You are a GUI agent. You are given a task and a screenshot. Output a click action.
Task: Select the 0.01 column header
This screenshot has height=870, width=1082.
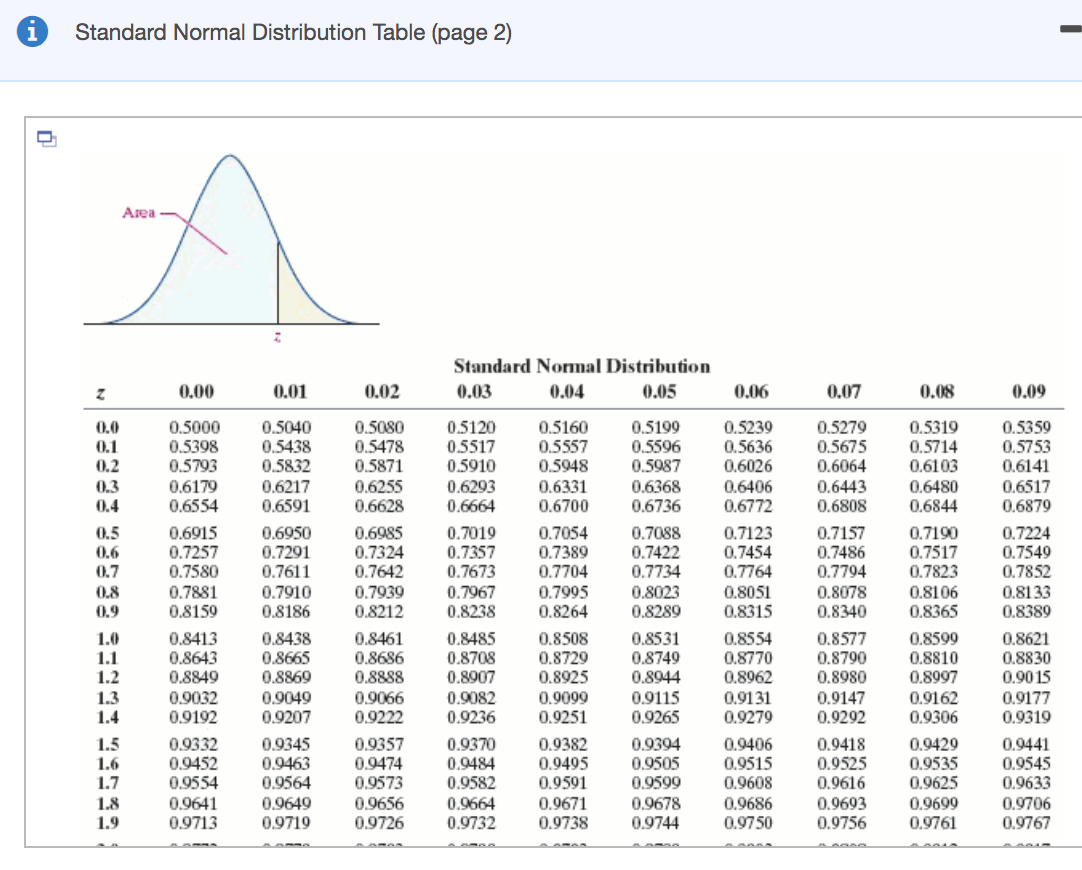point(290,392)
